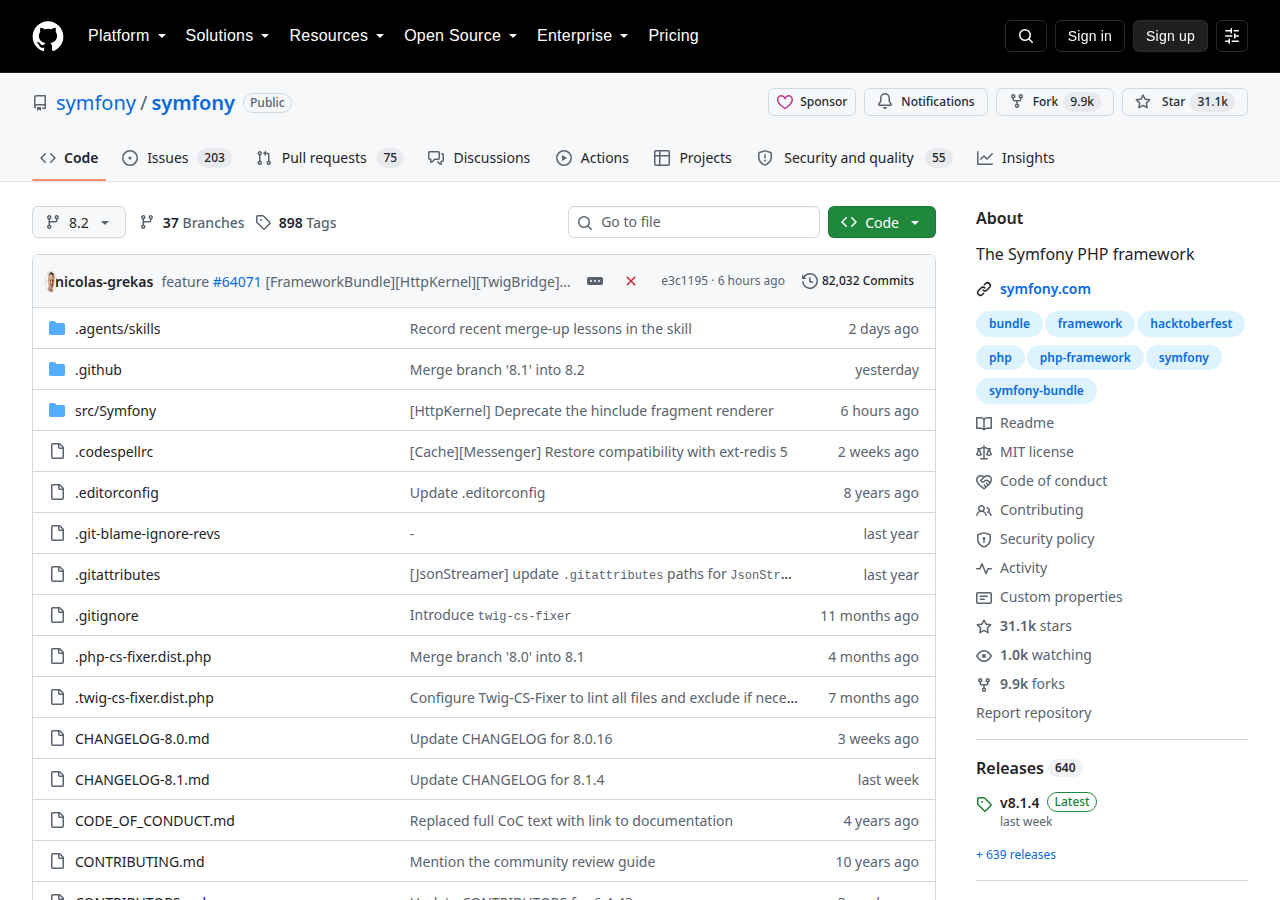The width and height of the screenshot is (1280, 900).
Task: Click the Activity pulse icon
Action: click(x=984, y=568)
